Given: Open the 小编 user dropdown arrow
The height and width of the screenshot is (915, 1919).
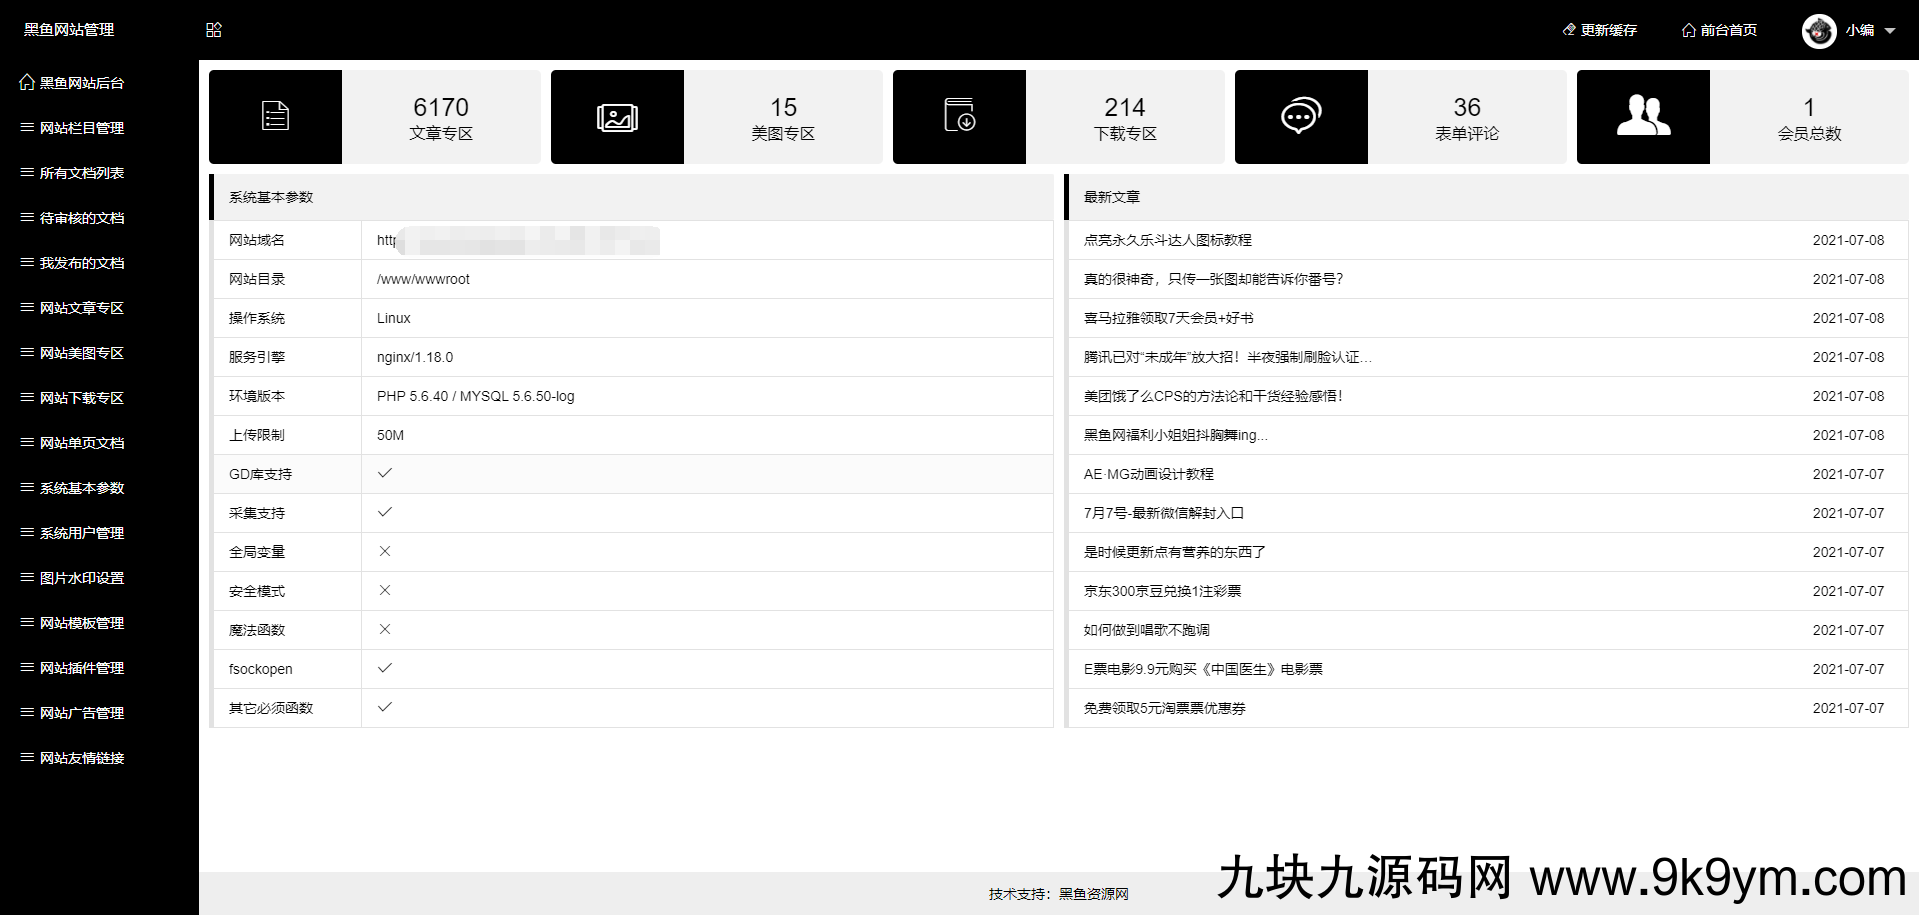Looking at the screenshot, I should click(1890, 31).
